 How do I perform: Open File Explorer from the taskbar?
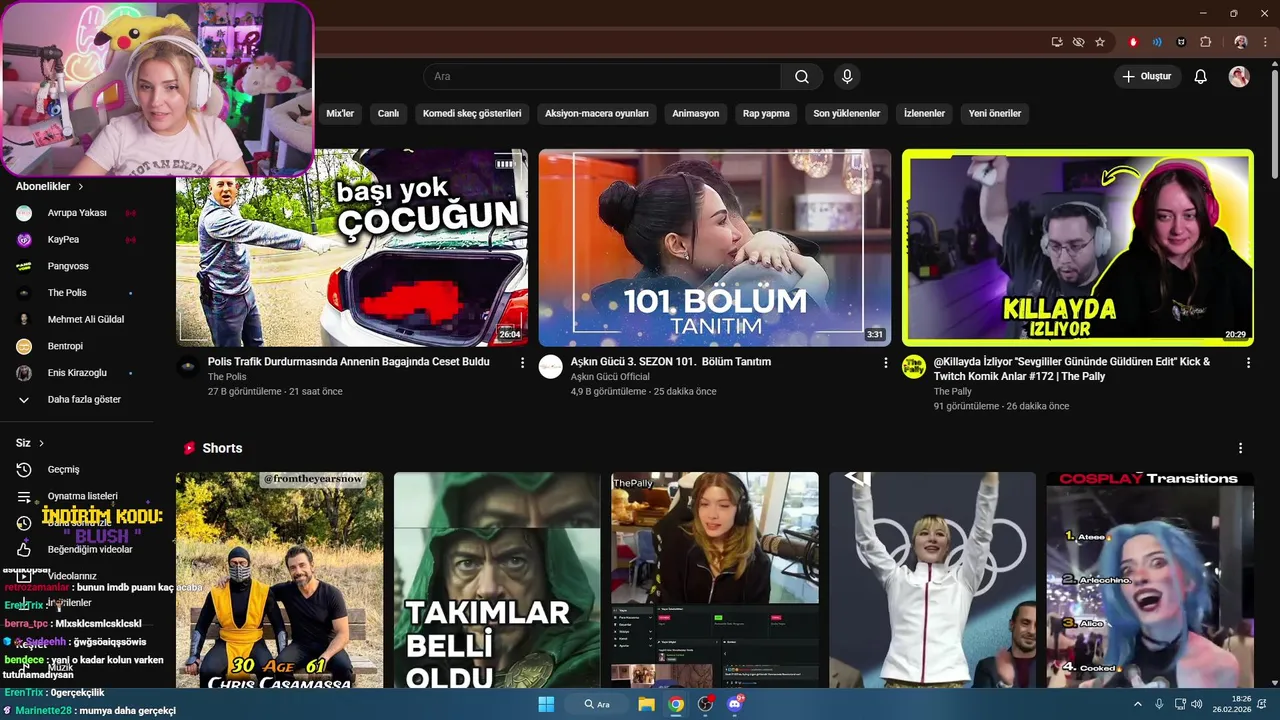click(x=646, y=704)
